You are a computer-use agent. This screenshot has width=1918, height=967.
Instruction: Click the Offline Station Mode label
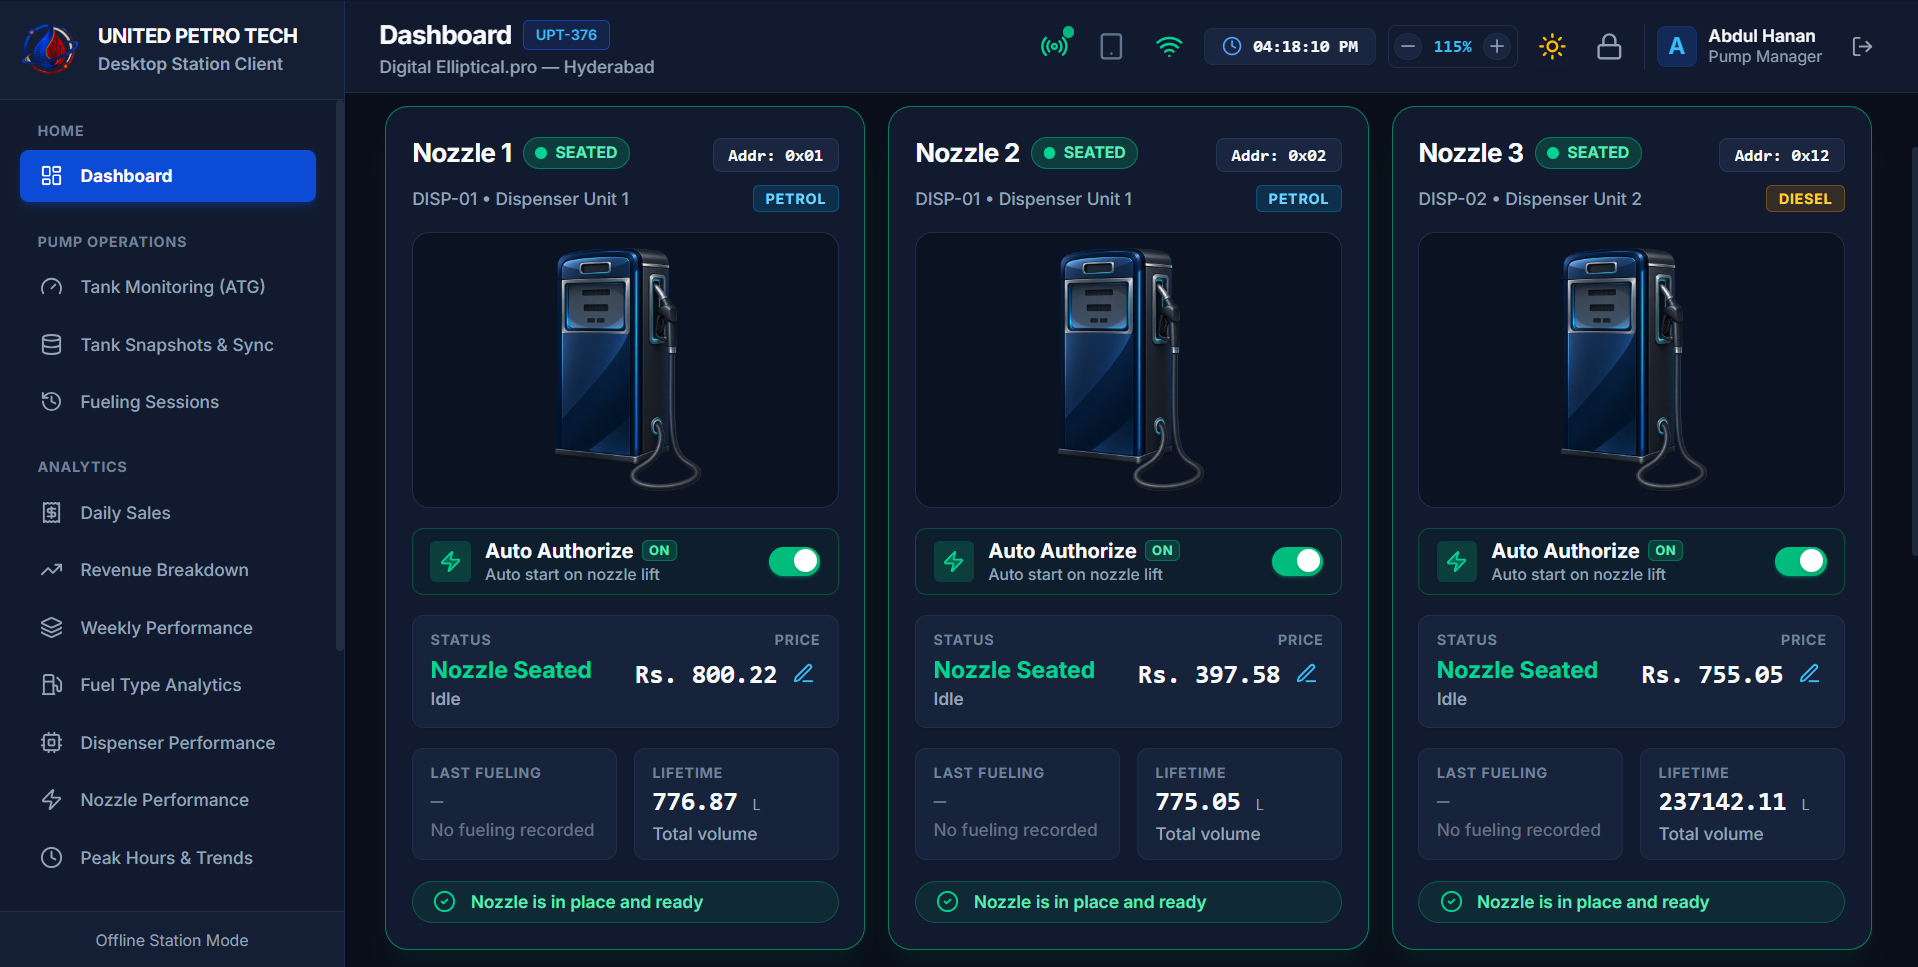172,940
